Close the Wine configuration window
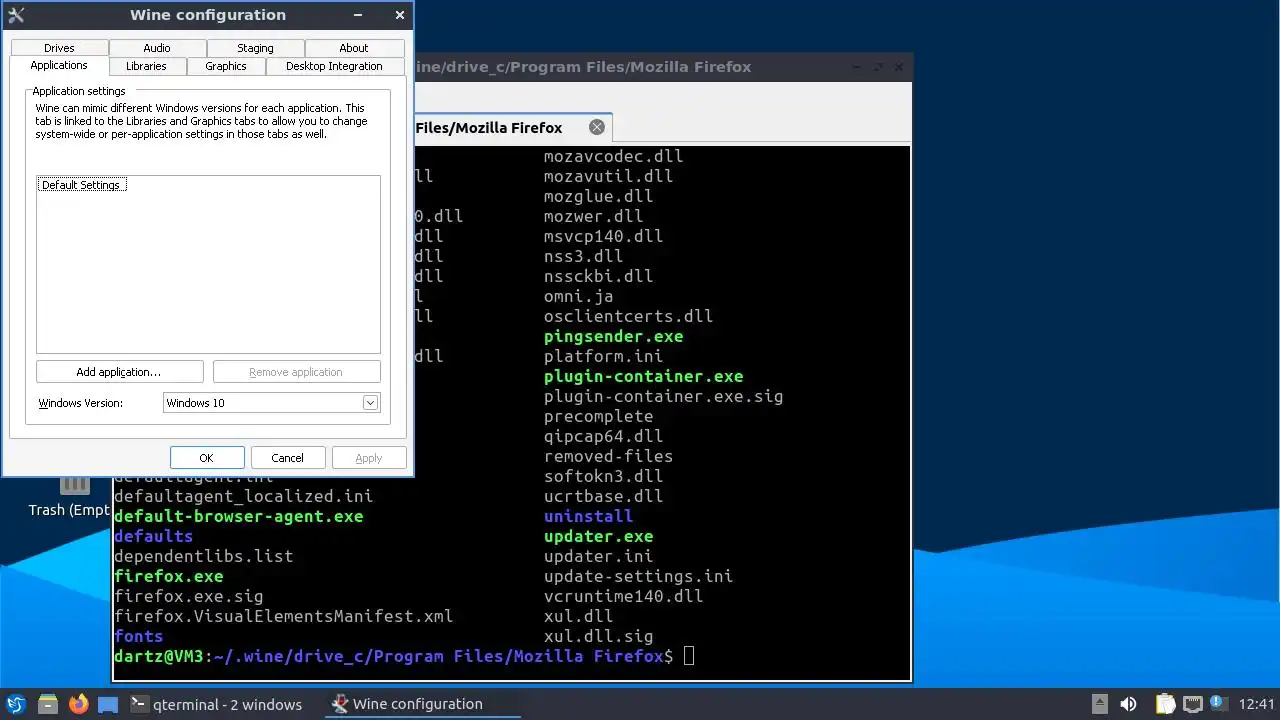This screenshot has width=1280, height=720. [x=400, y=15]
